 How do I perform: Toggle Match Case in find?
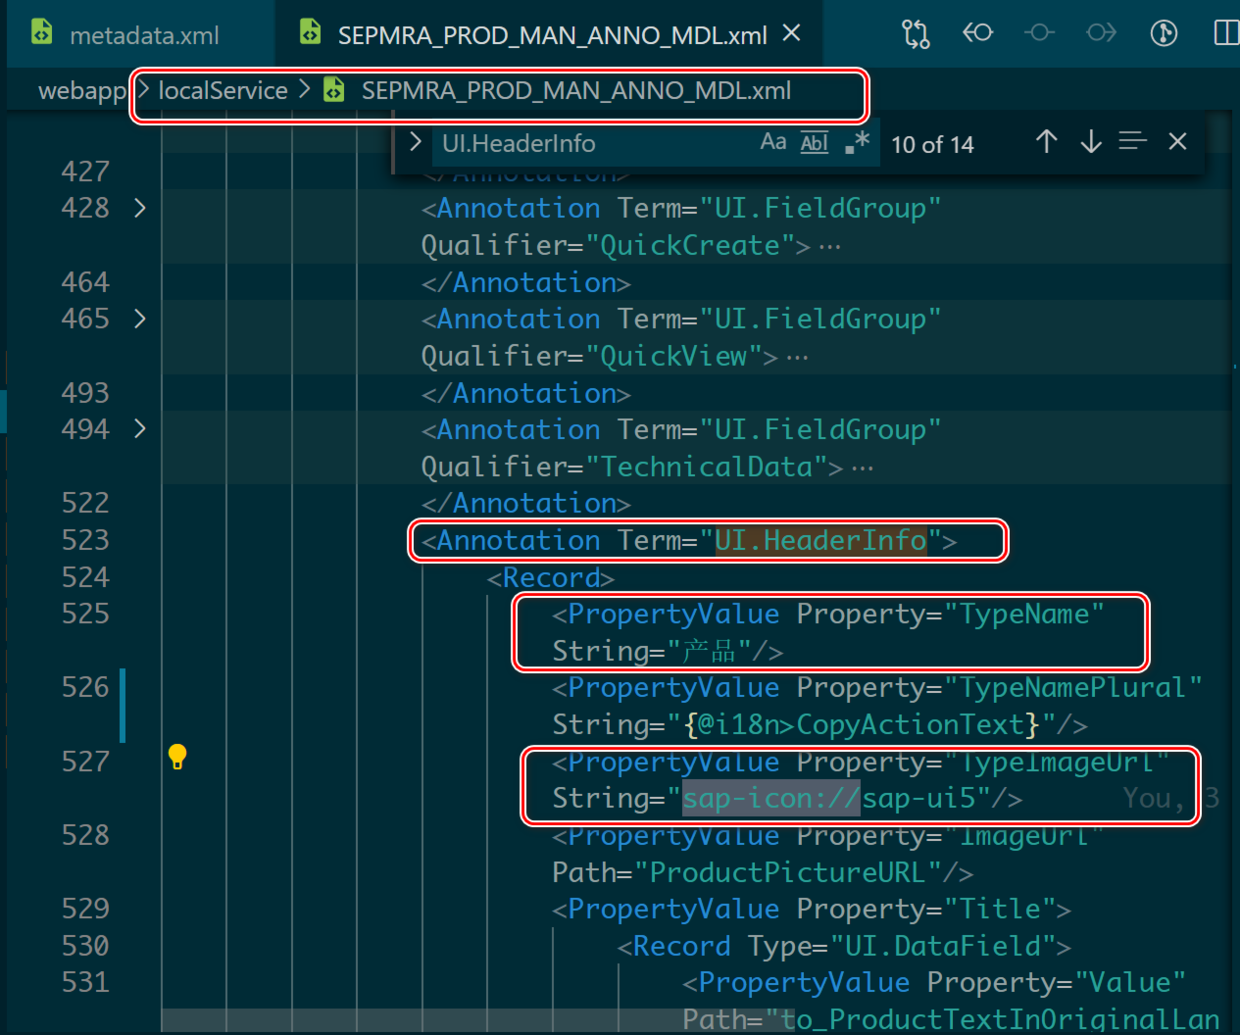[x=773, y=142]
